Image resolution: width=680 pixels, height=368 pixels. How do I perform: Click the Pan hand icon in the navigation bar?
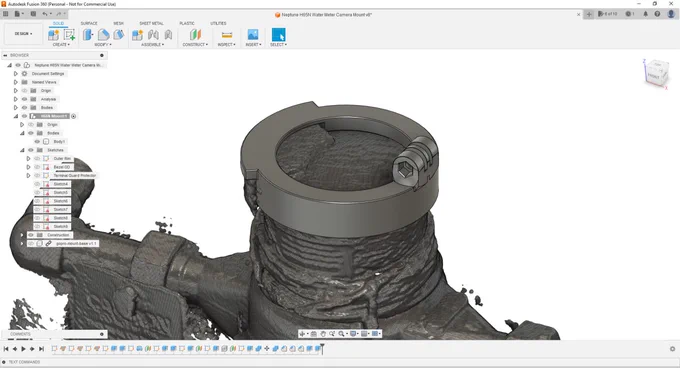(323, 334)
